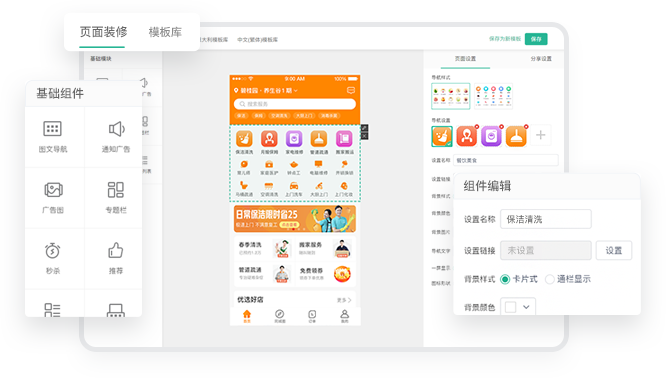Open the 管道疏通 card below the banner
The image size is (666, 378).
(x=263, y=274)
